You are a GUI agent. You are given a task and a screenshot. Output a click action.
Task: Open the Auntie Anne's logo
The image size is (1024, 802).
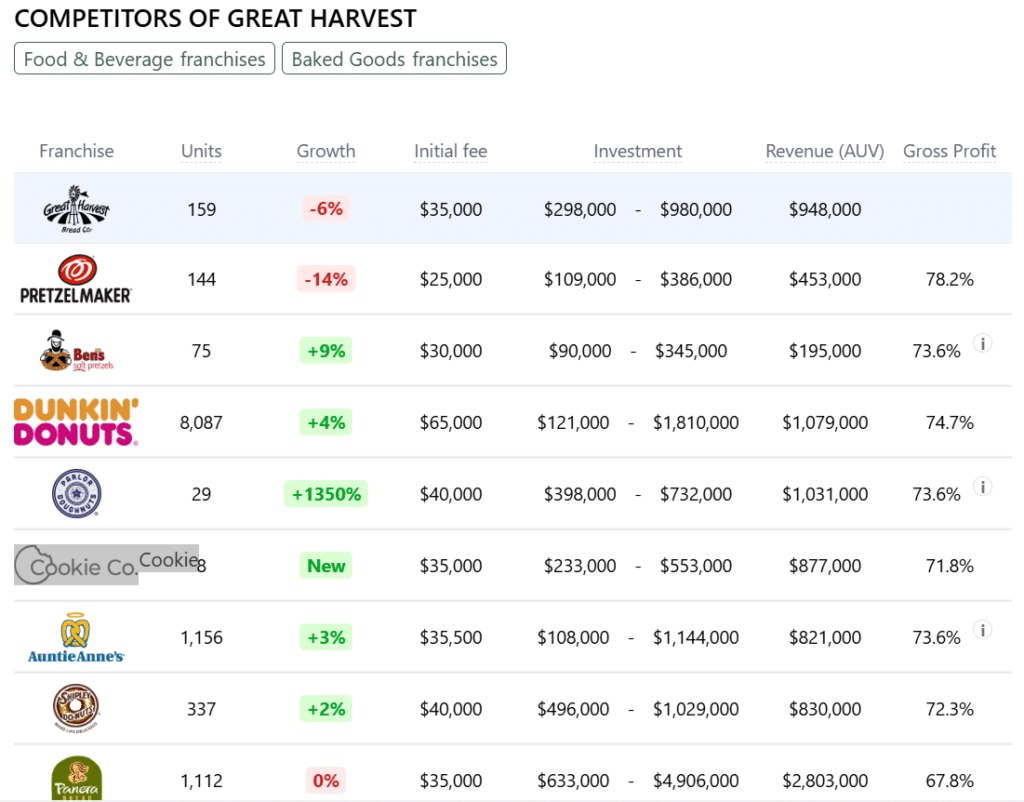click(76, 637)
